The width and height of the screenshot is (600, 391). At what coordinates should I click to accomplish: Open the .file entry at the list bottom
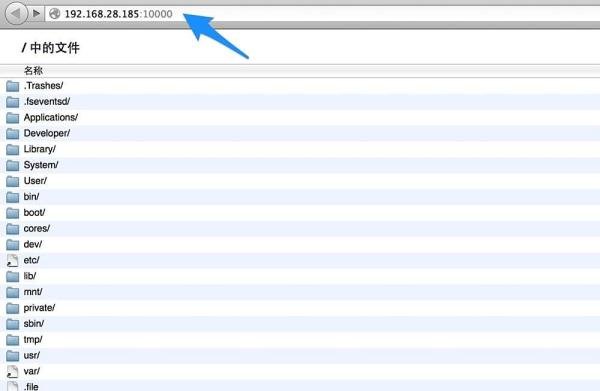pyautogui.click(x=31, y=386)
